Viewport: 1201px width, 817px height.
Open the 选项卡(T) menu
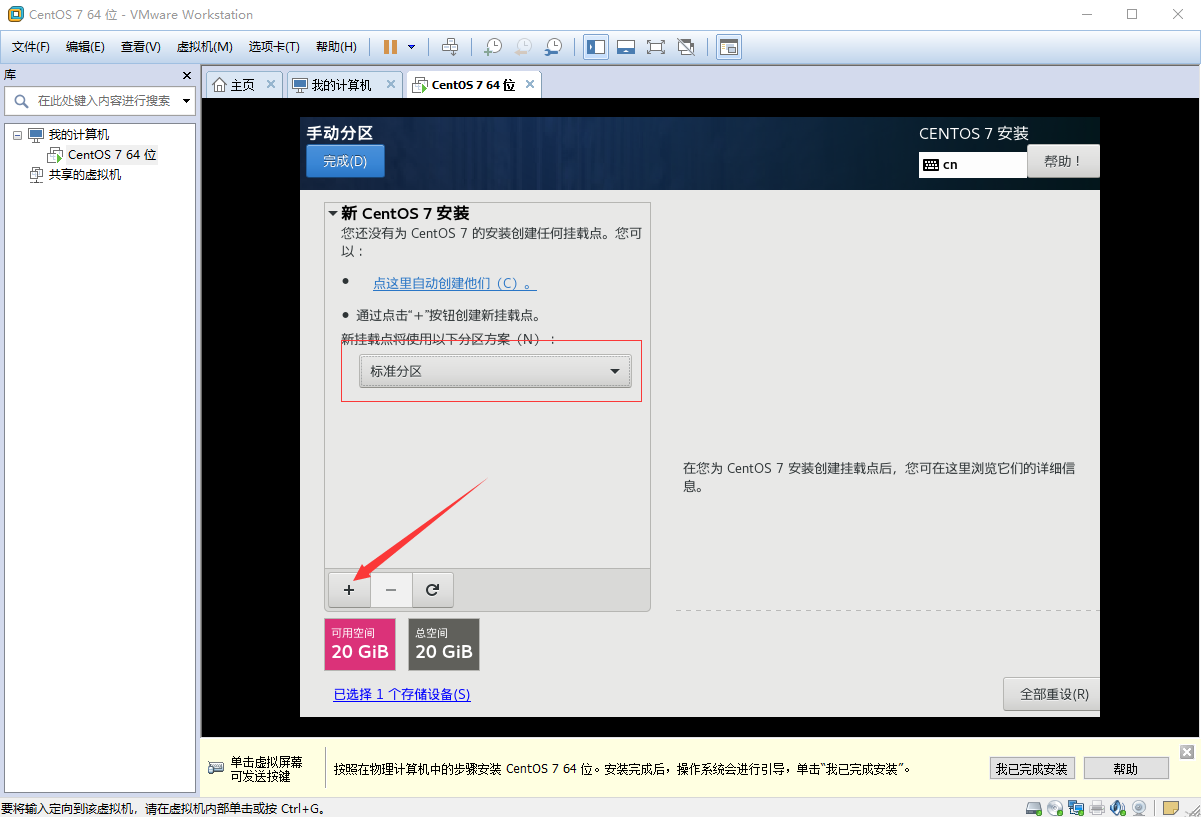274,47
